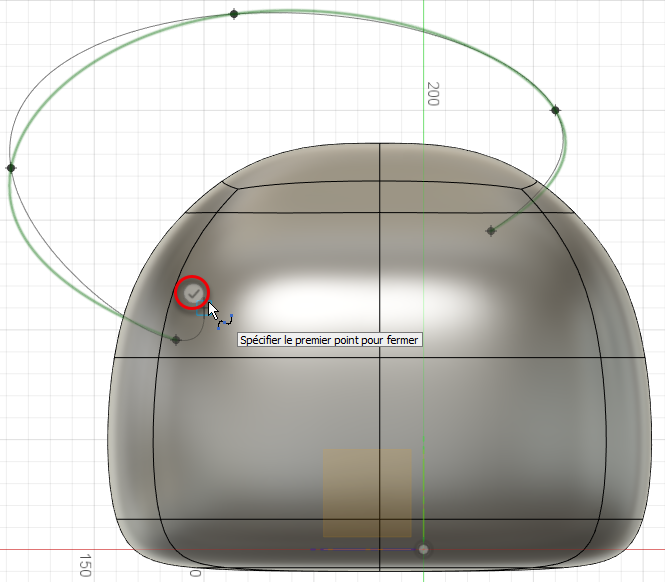Select the leftmost spline fit point
The width and height of the screenshot is (665, 582).
point(11,168)
